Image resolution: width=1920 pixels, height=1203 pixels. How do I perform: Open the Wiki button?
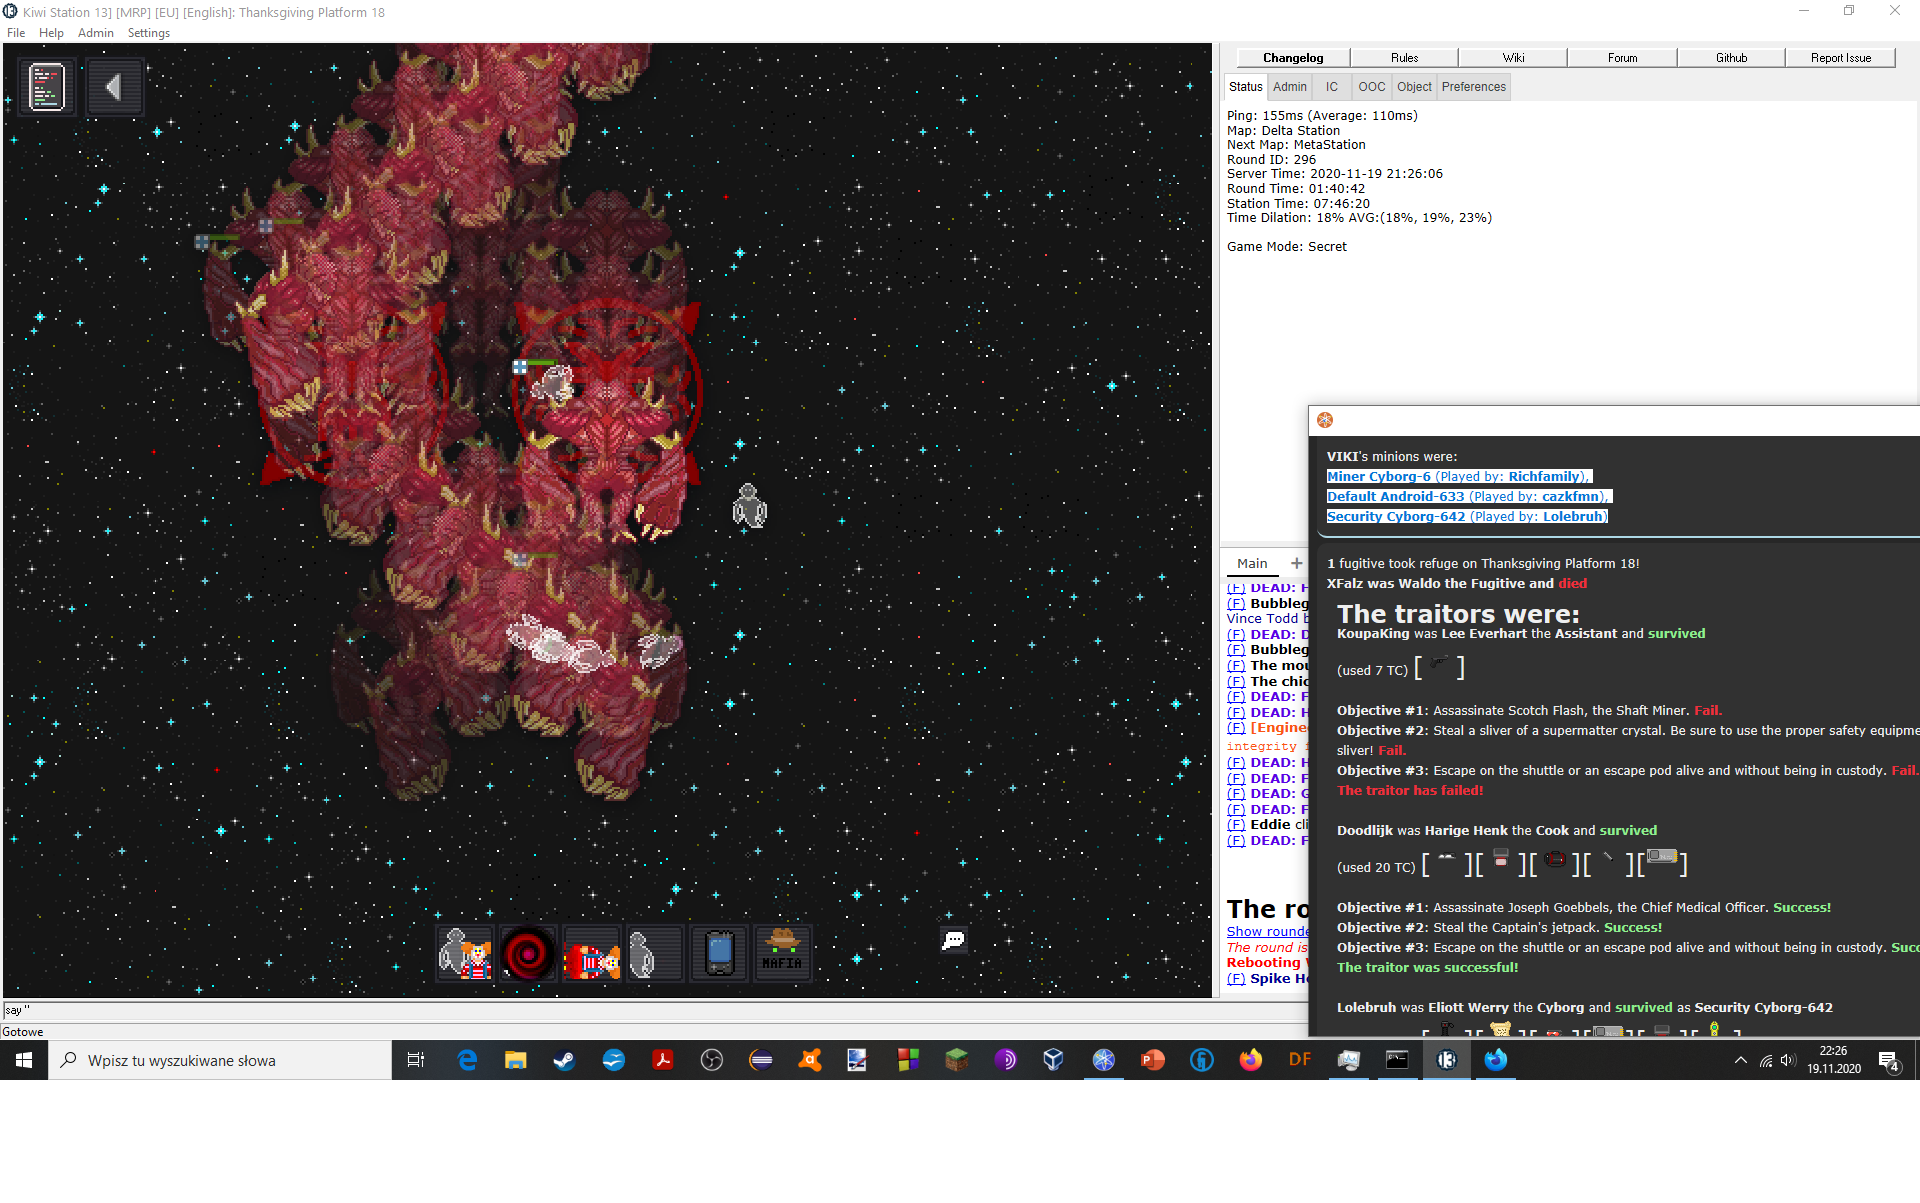tap(1513, 58)
